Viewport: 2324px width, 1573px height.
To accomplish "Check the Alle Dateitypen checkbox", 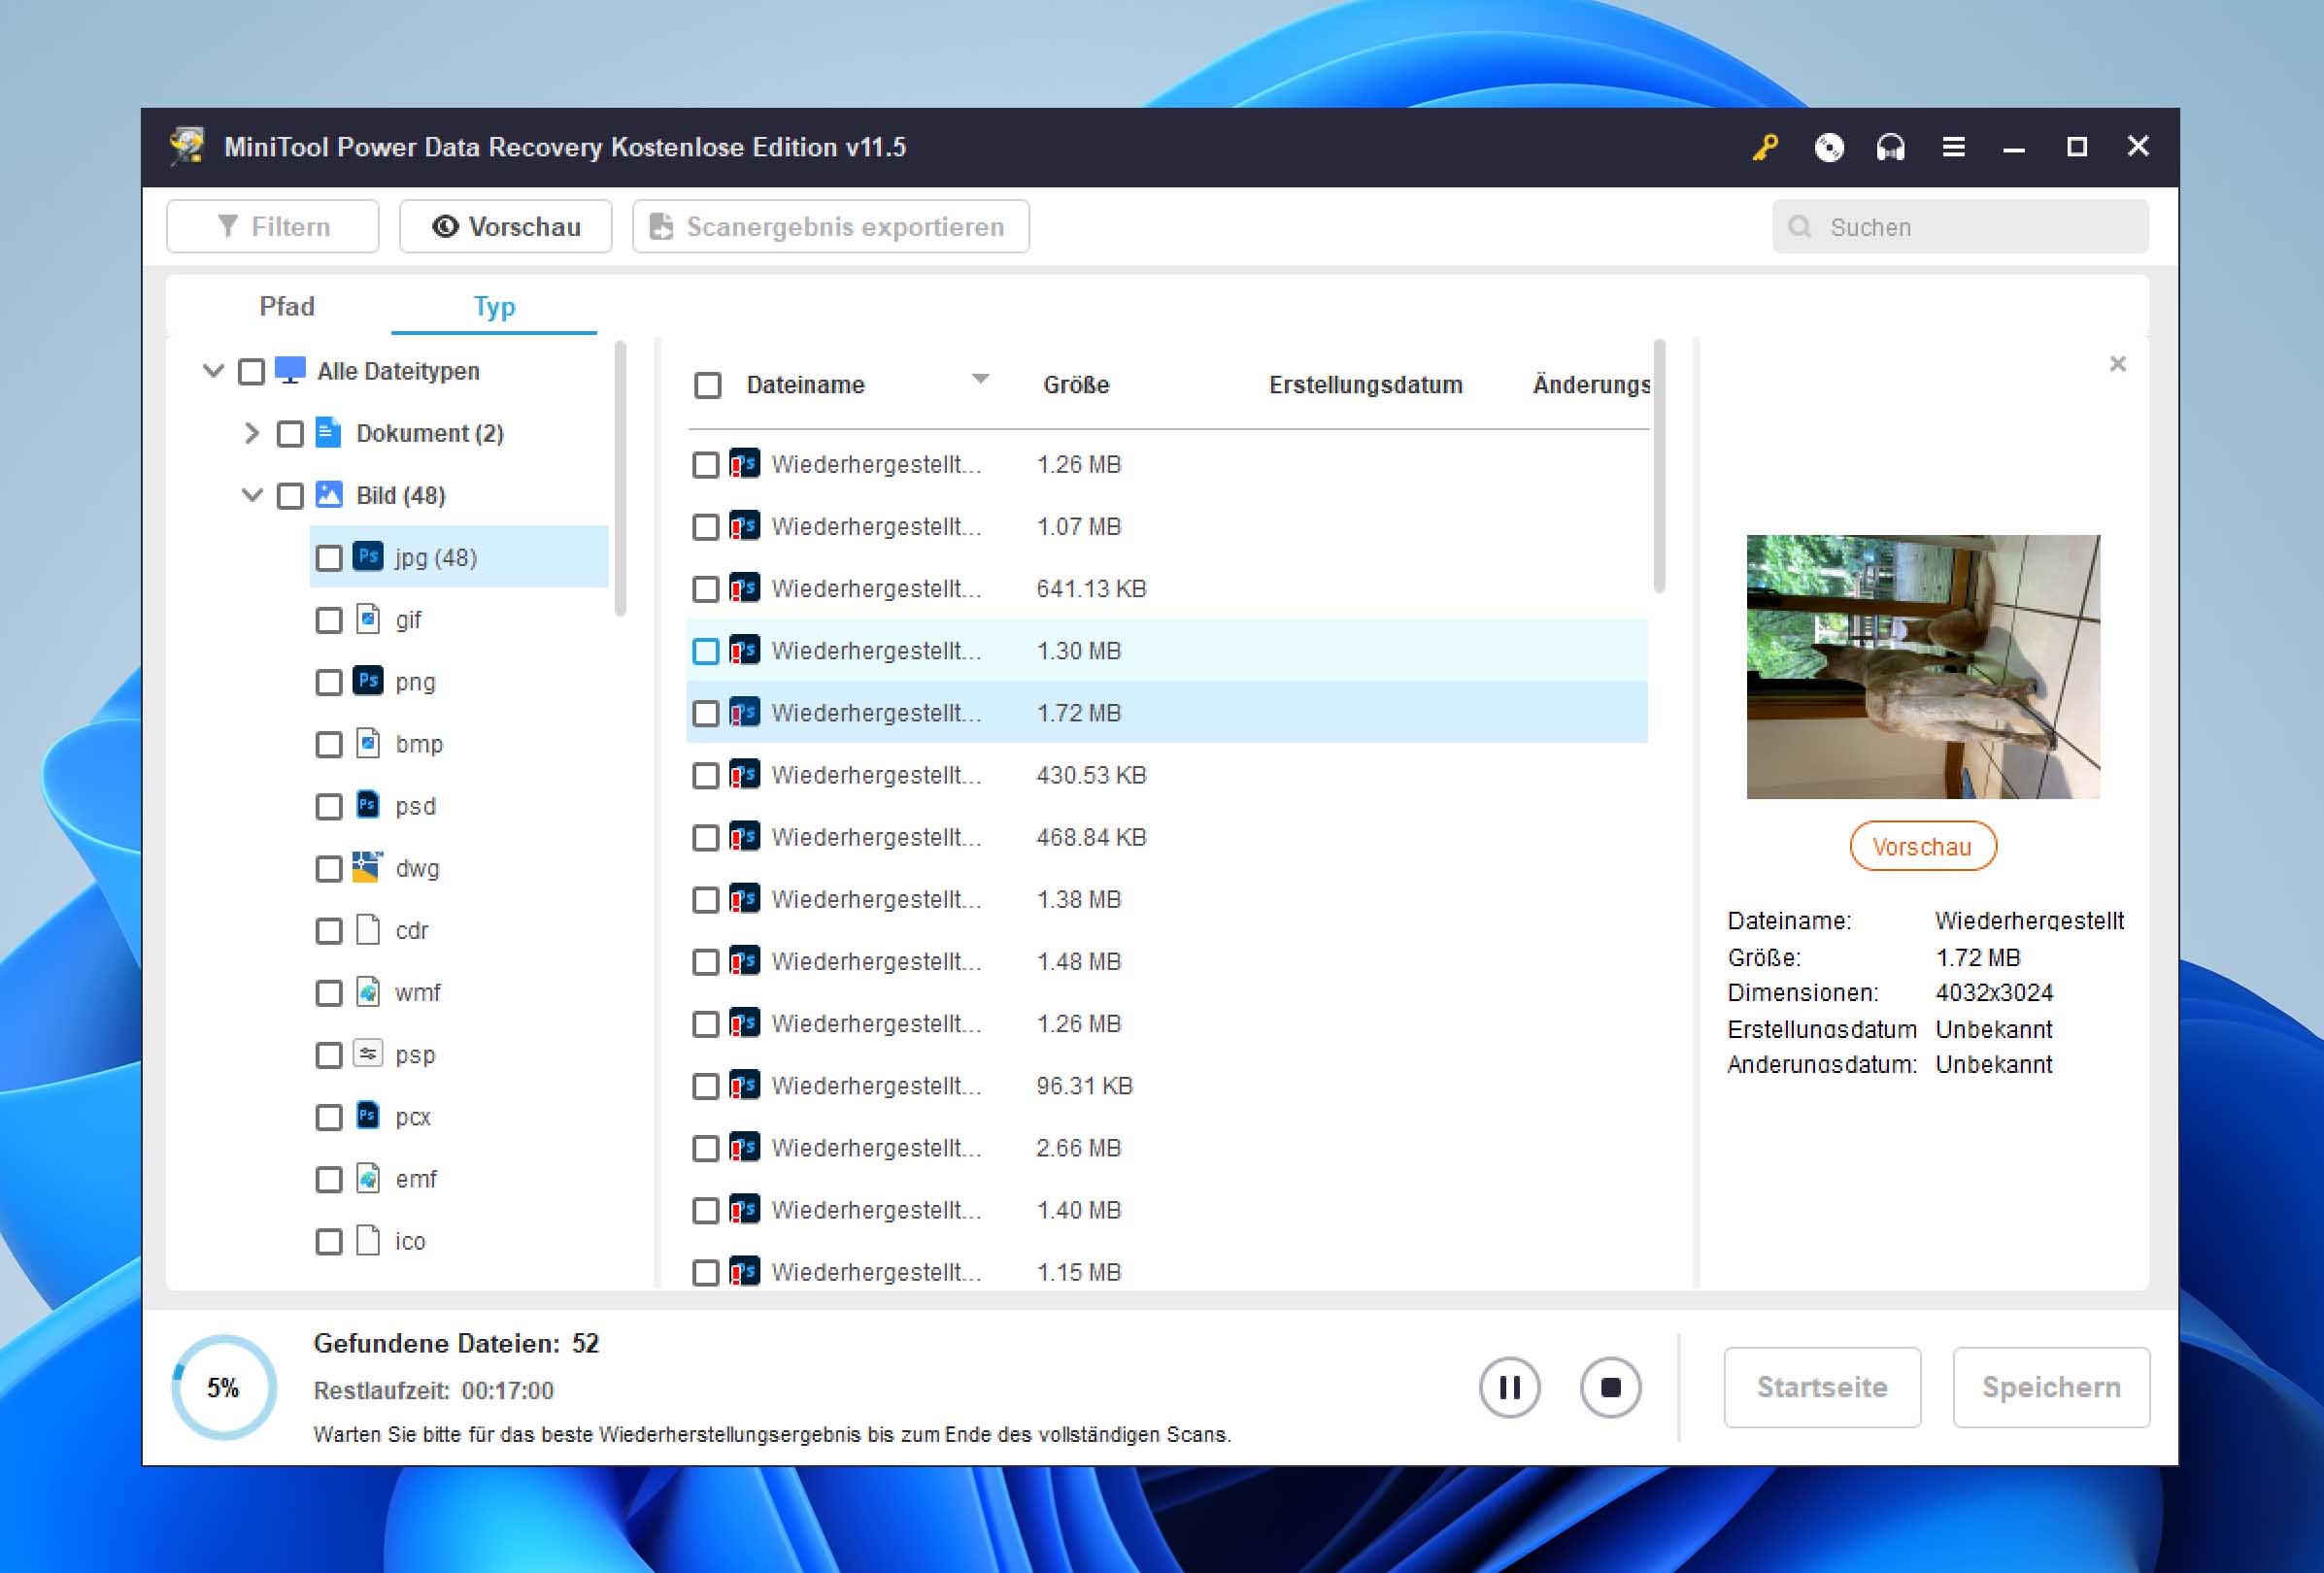I will tap(251, 372).
